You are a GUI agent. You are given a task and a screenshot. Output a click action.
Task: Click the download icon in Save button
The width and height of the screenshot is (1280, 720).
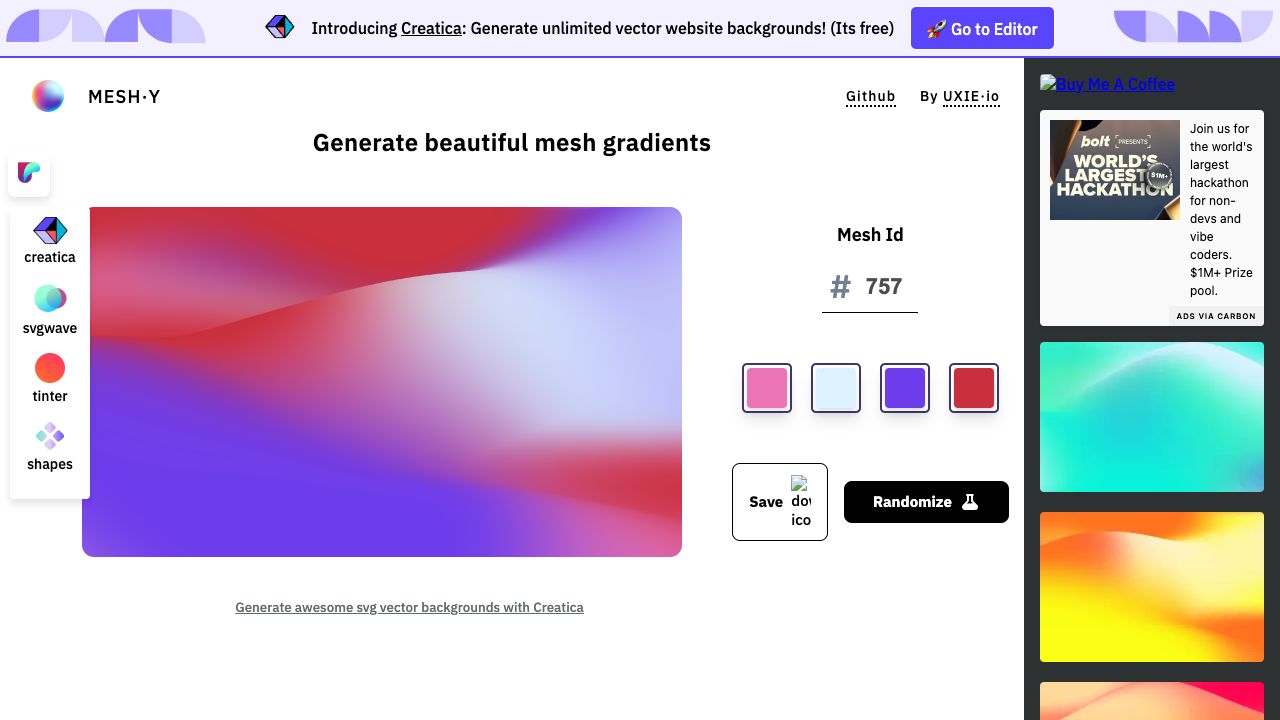point(801,502)
